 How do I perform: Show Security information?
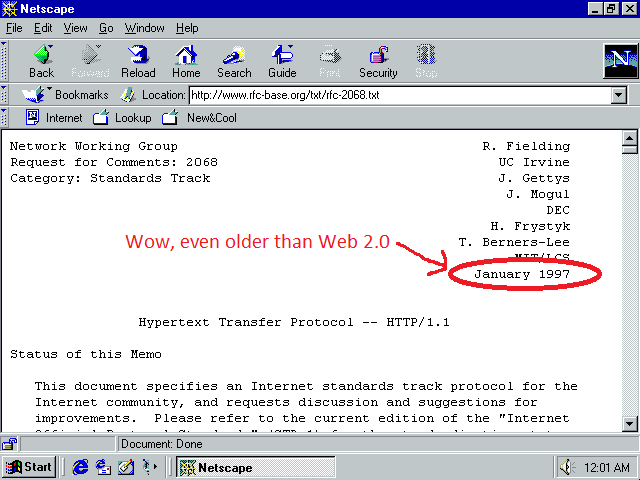click(x=378, y=61)
